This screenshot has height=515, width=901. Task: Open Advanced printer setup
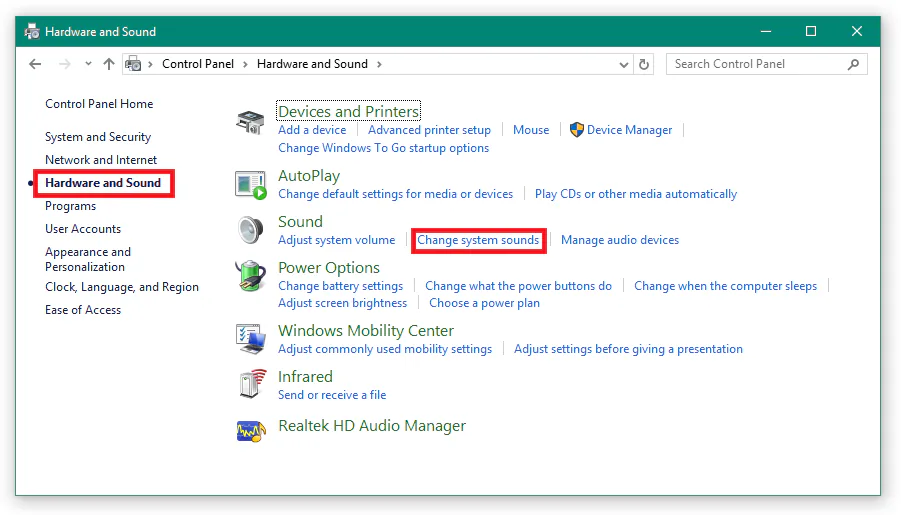[x=429, y=130]
